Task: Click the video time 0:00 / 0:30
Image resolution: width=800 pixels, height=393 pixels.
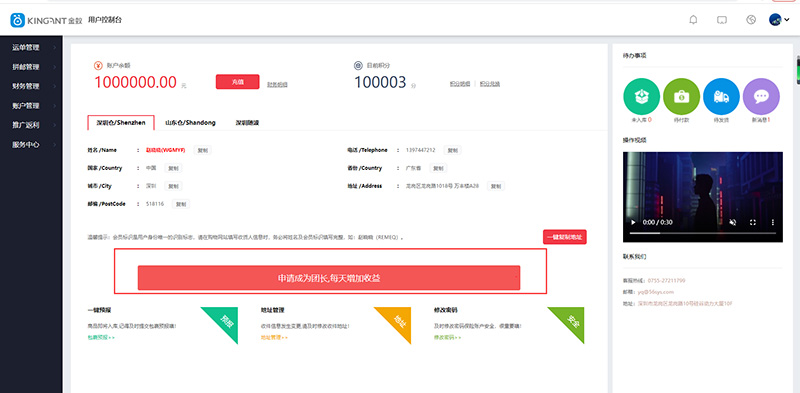Action: (x=658, y=223)
